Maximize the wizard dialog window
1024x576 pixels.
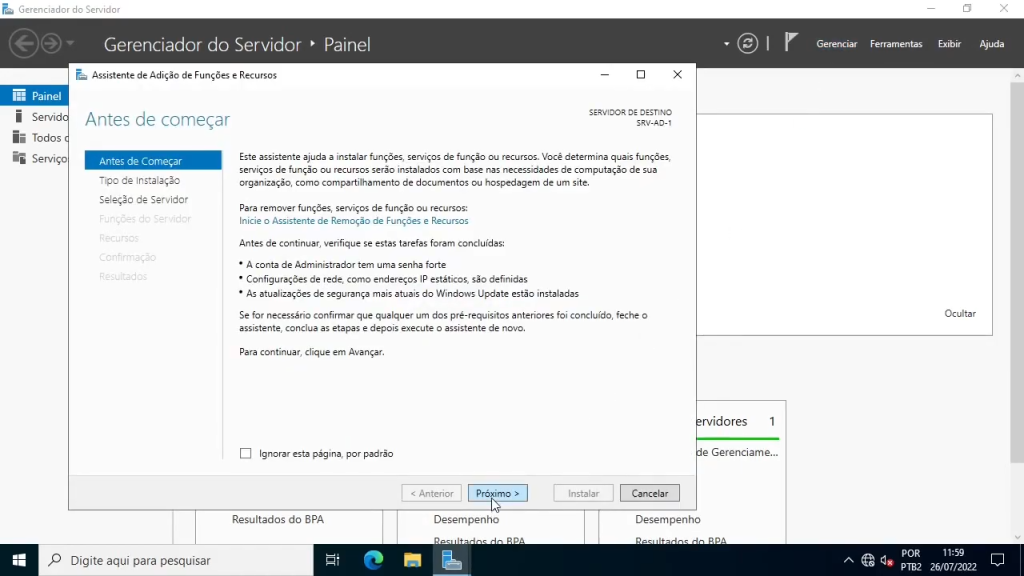coord(641,74)
